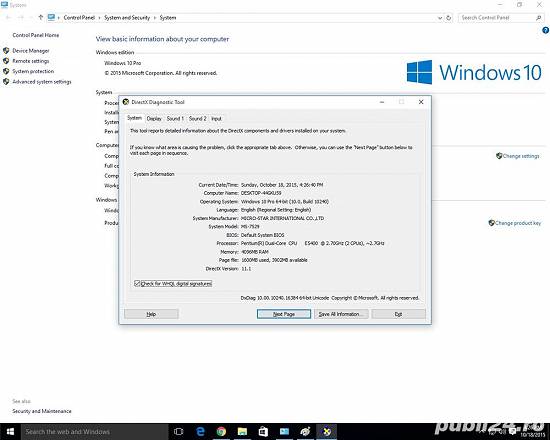Open Advanced system settings link
This screenshot has width=550, height=440.
[x=42, y=82]
